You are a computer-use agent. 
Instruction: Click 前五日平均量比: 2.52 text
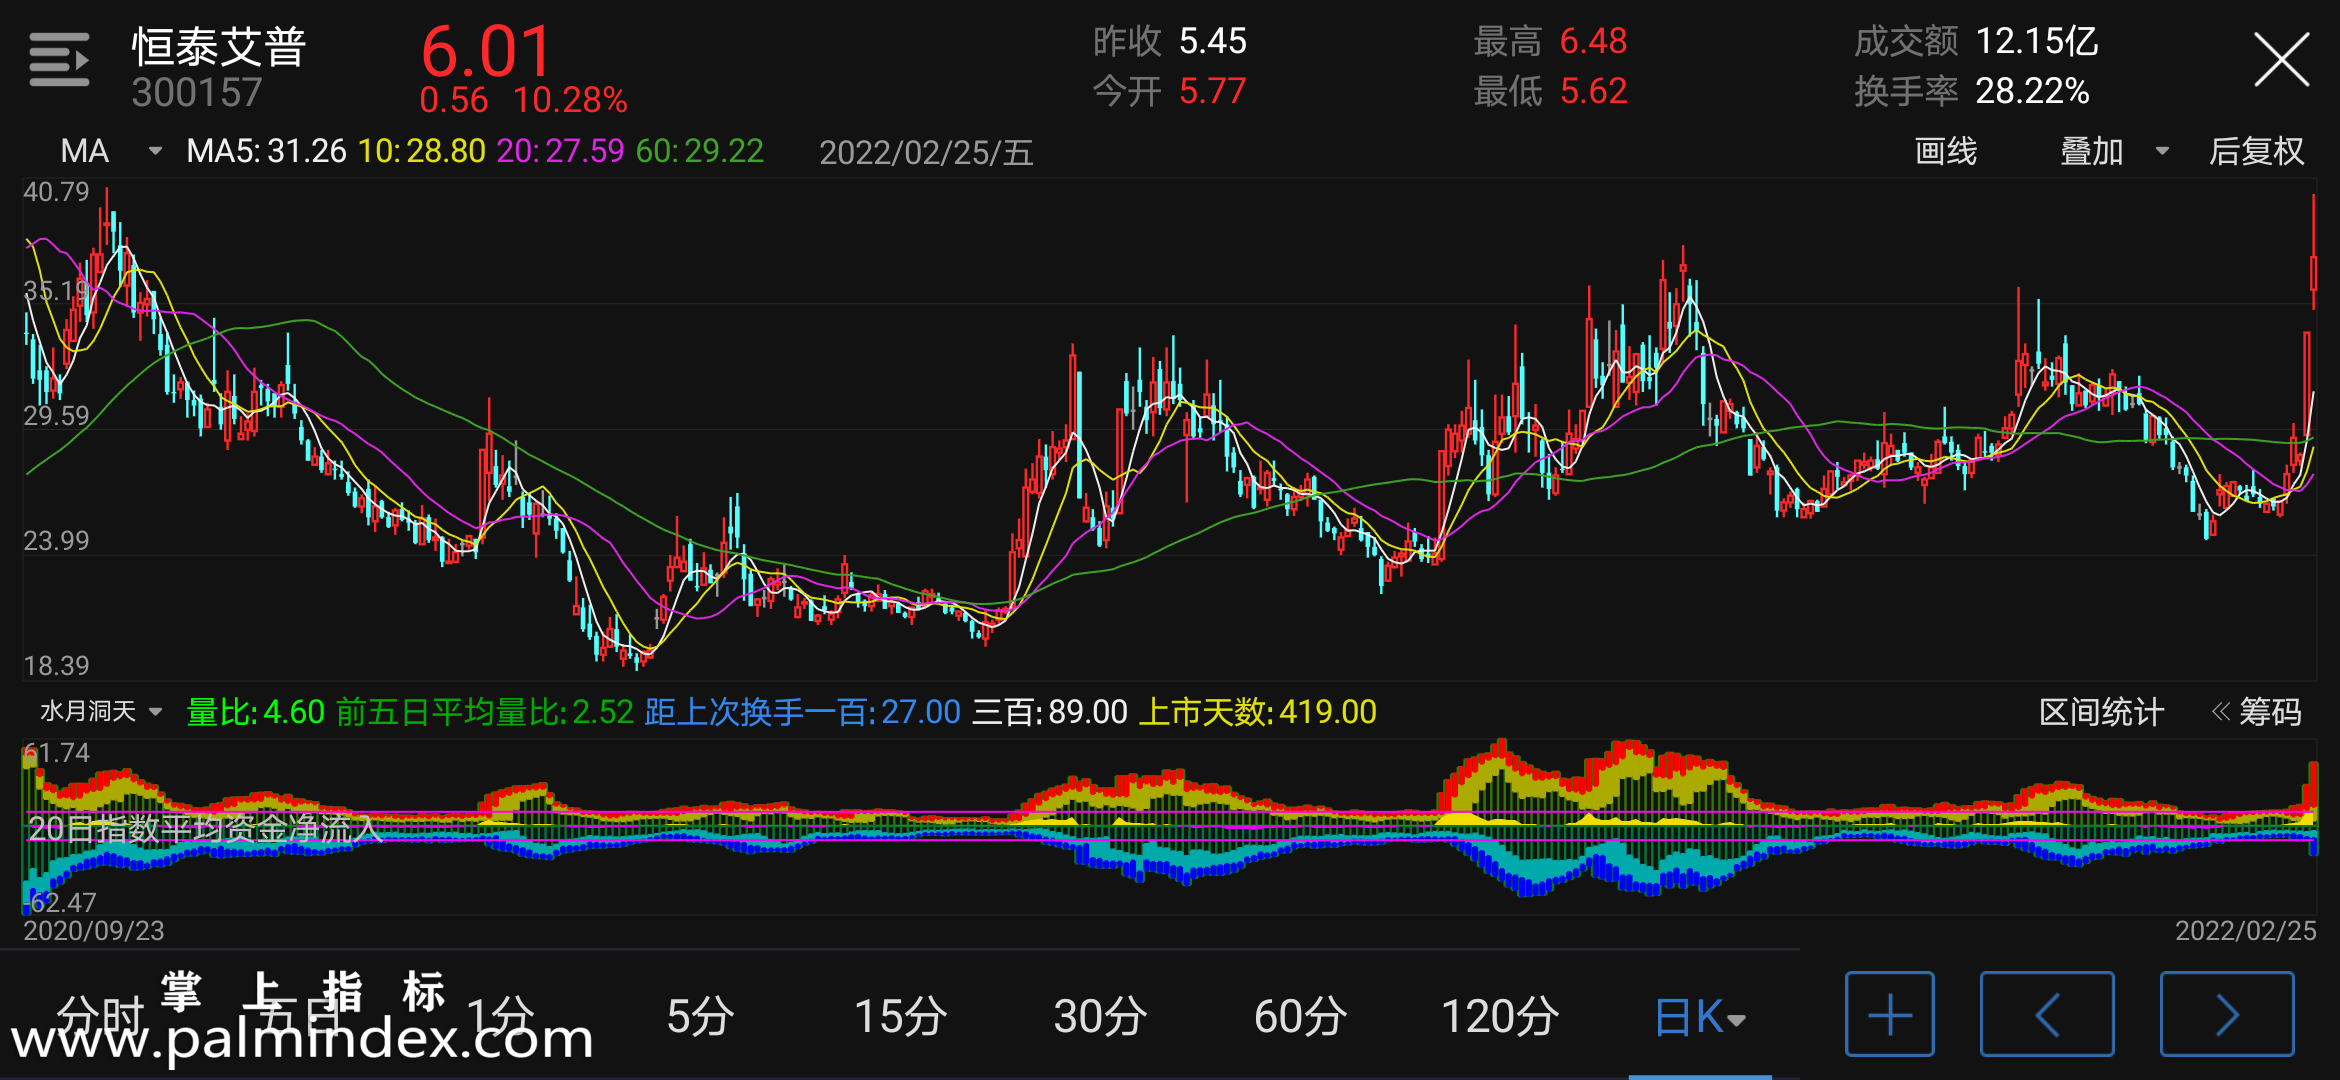485,712
